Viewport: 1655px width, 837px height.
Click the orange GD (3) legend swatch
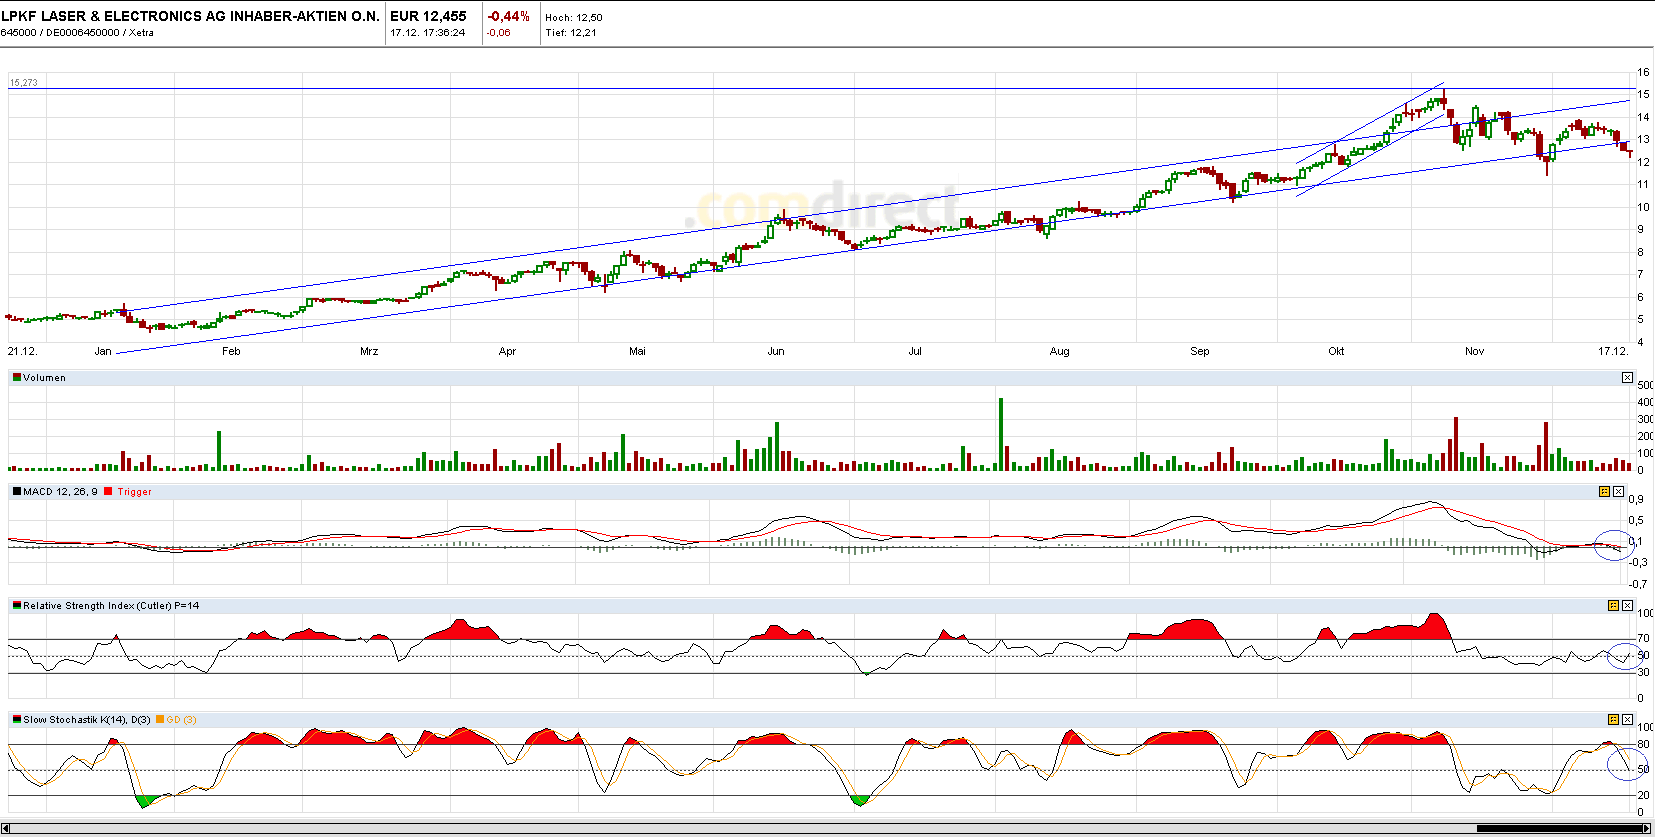coord(160,719)
